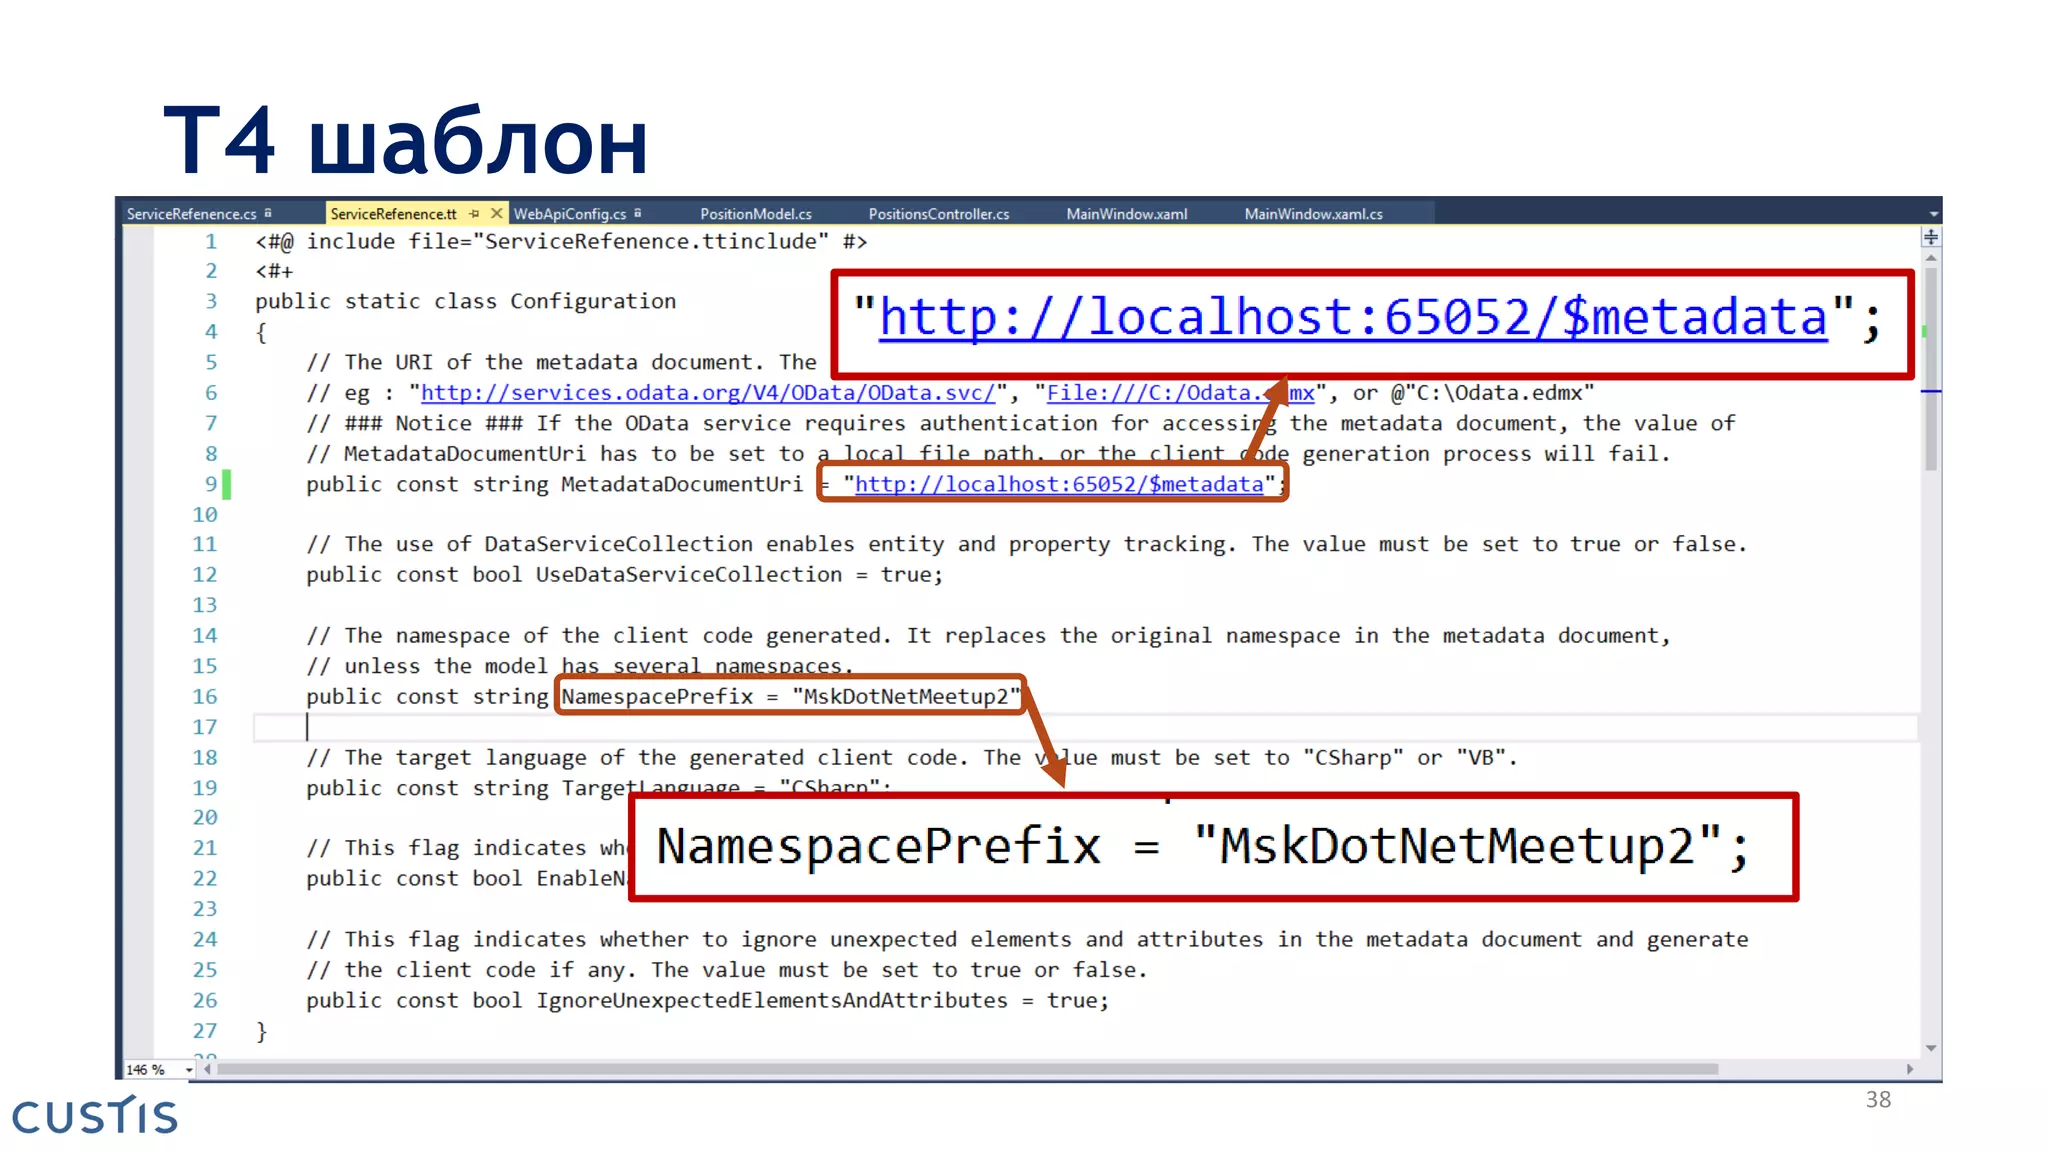Click the editor split-window handle icon
This screenshot has width=2048, height=1152.
pyautogui.click(x=1931, y=237)
